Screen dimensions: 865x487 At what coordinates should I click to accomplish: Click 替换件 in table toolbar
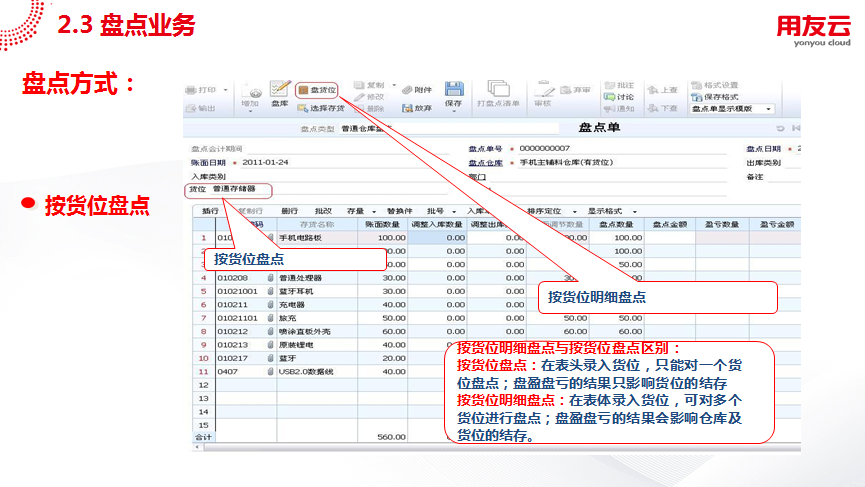click(399, 211)
